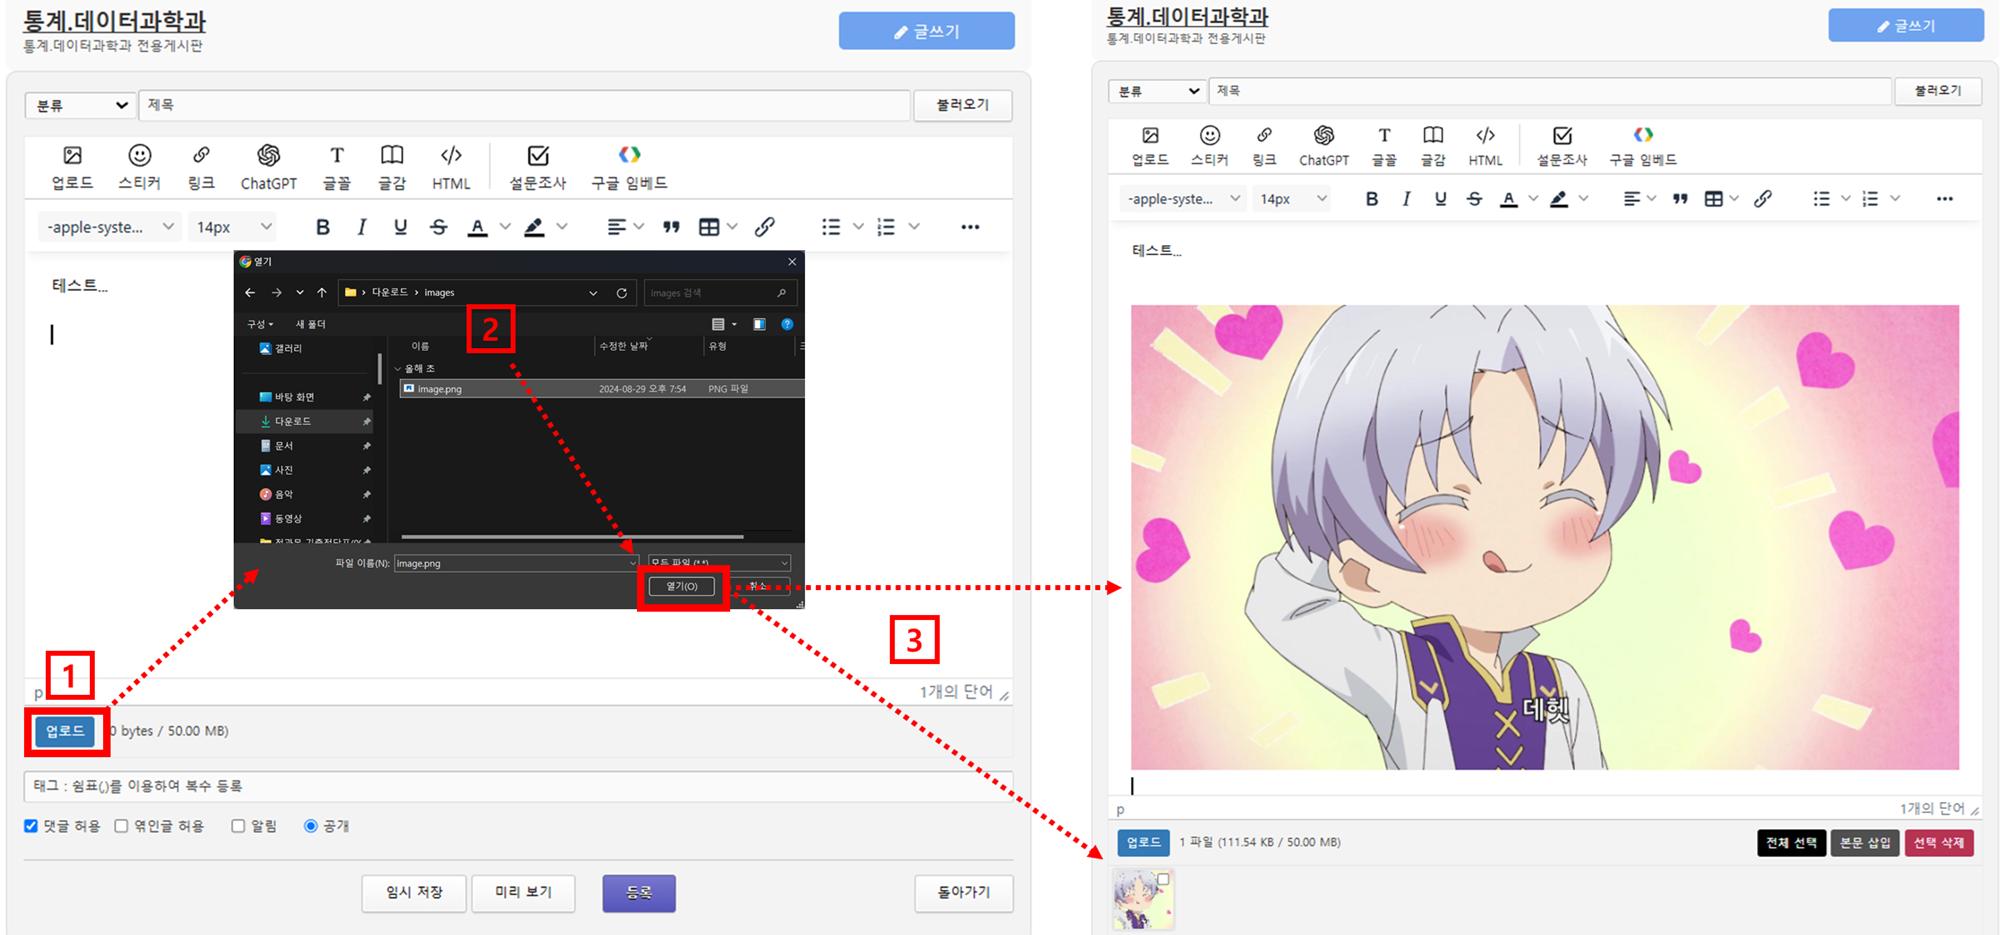Go back in the file dialog navigation
2000x935 pixels.
point(250,293)
